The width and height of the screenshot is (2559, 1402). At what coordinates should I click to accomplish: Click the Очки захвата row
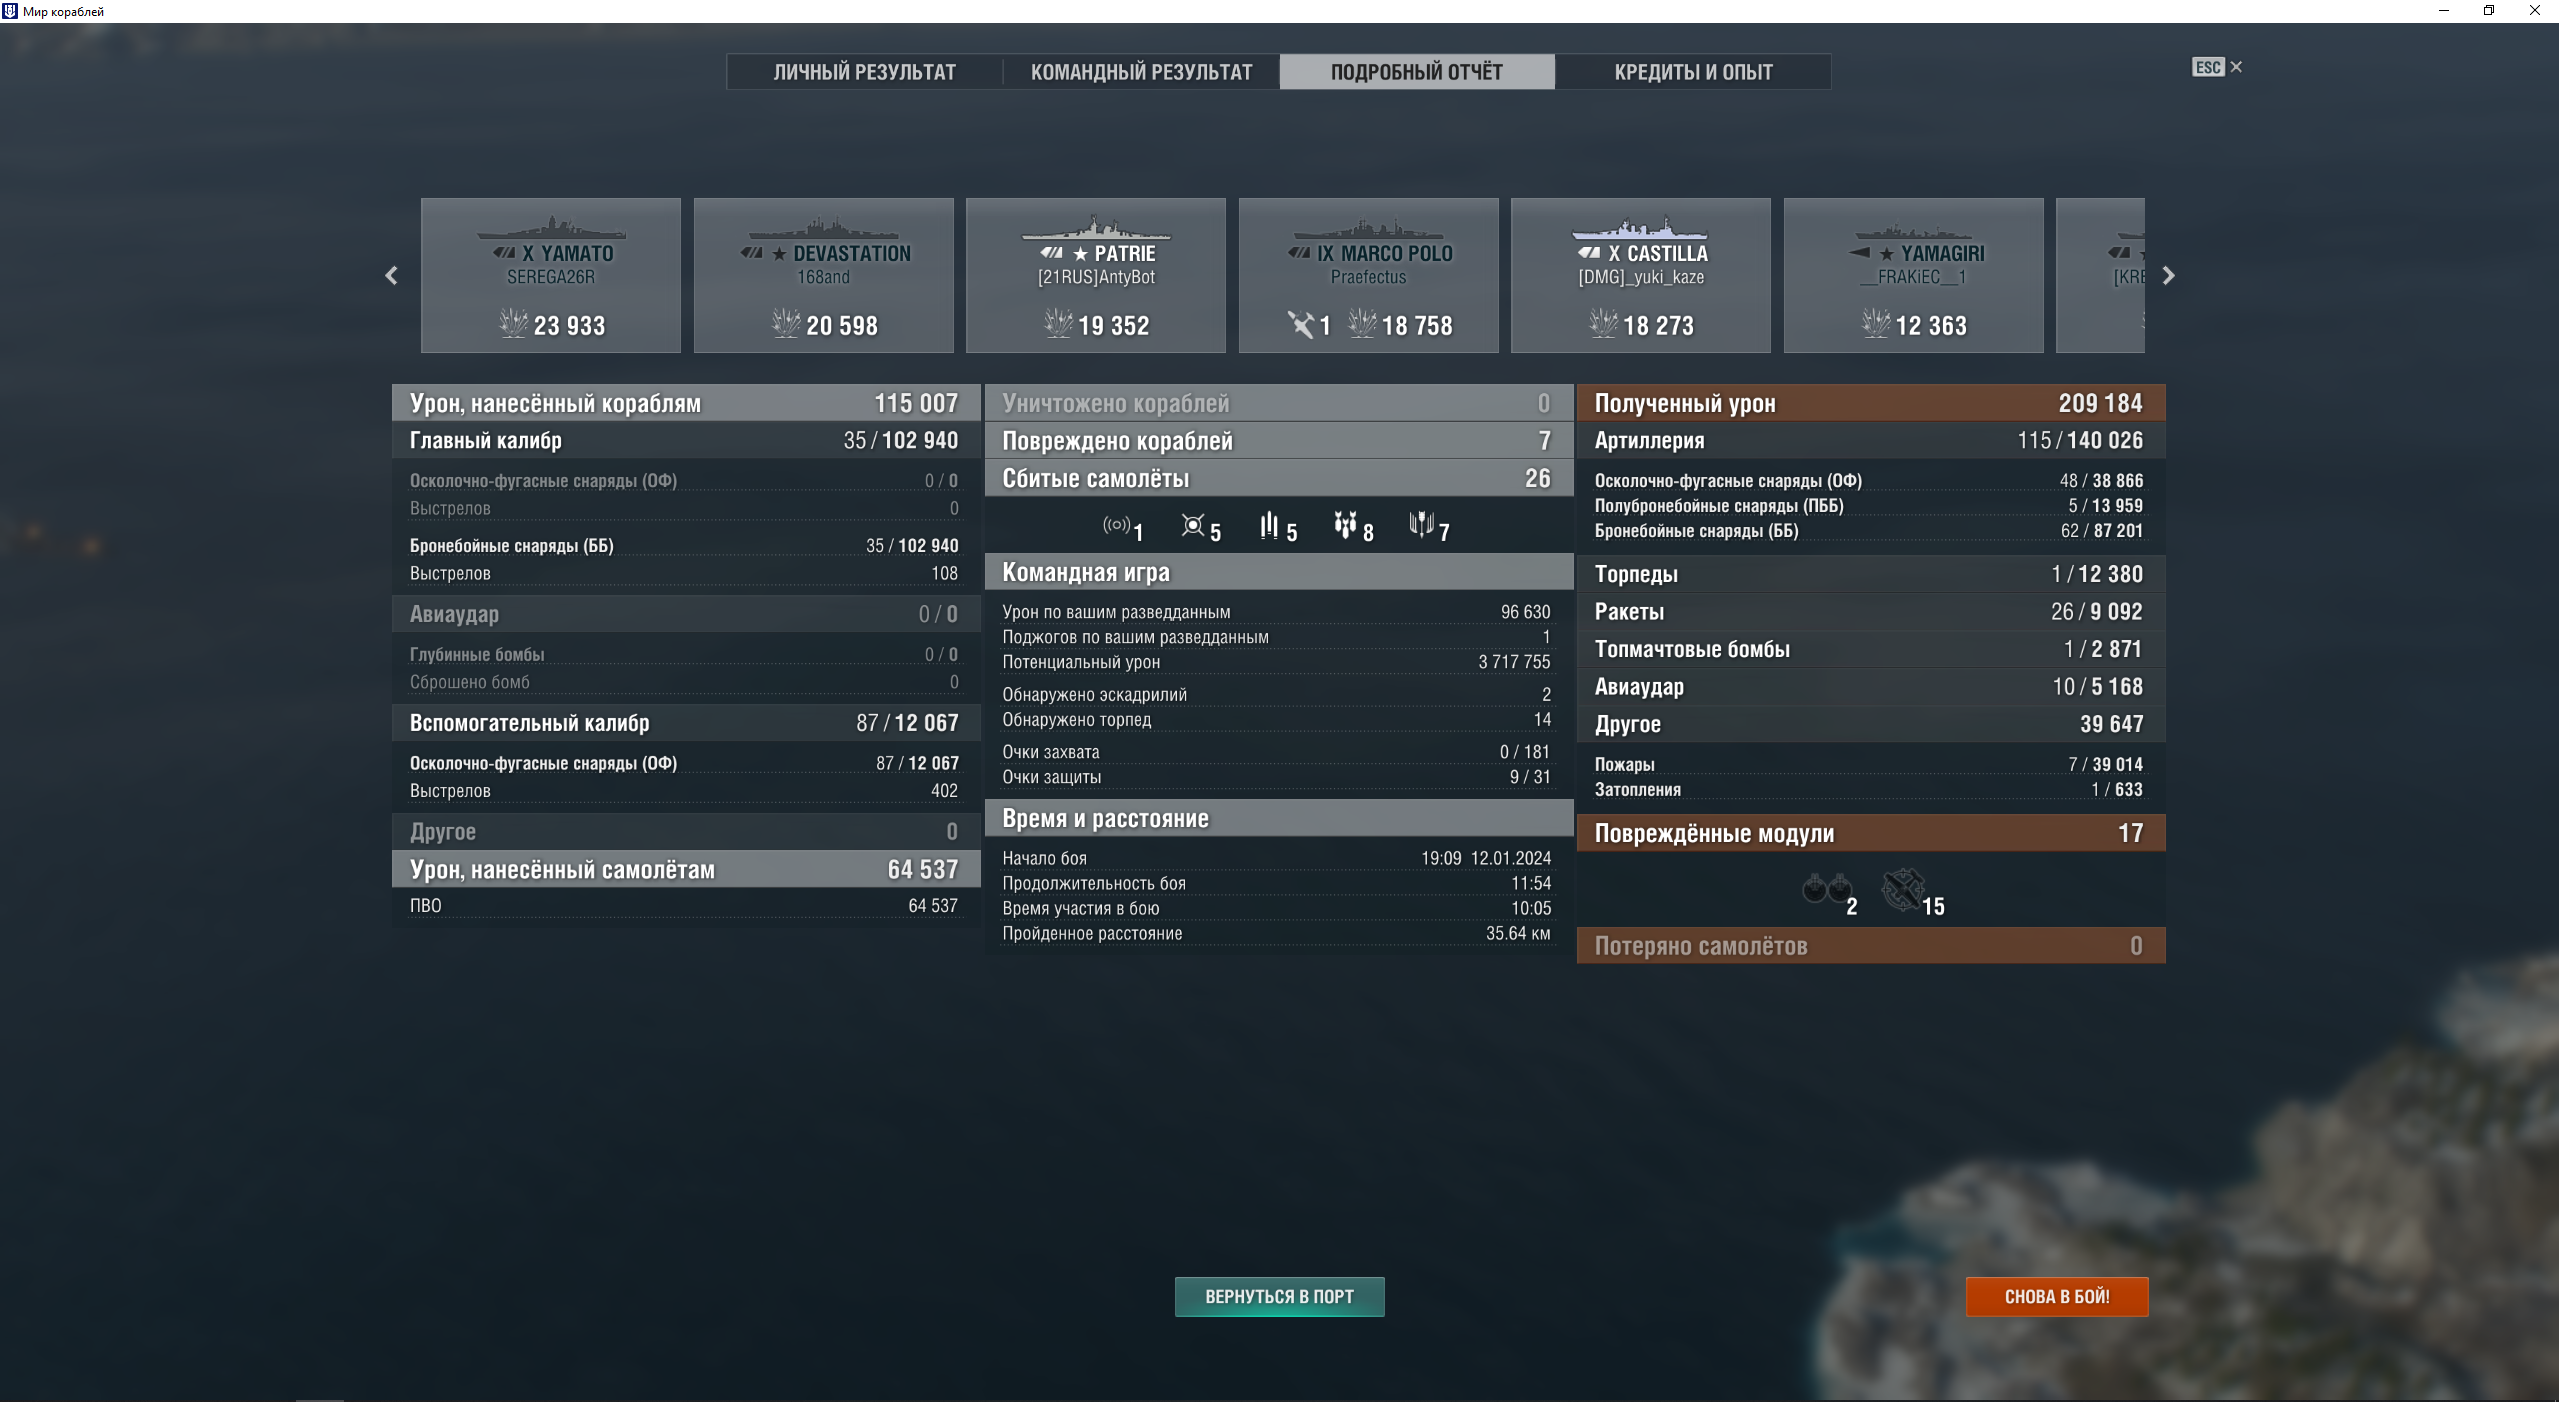[x=1279, y=752]
